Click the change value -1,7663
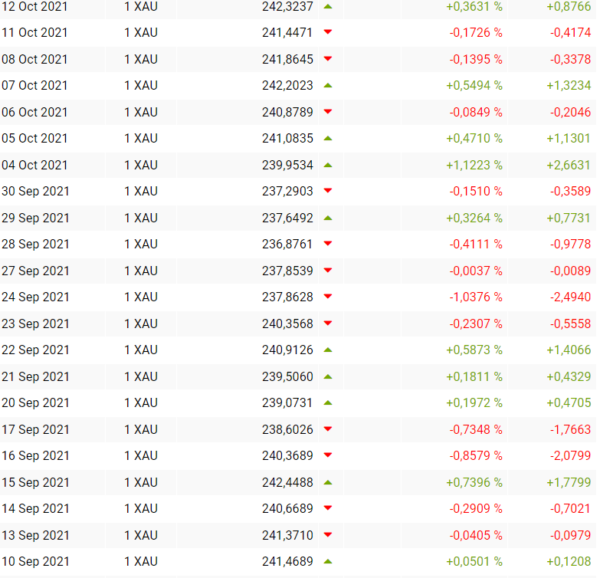600x578 pixels. click(x=570, y=430)
